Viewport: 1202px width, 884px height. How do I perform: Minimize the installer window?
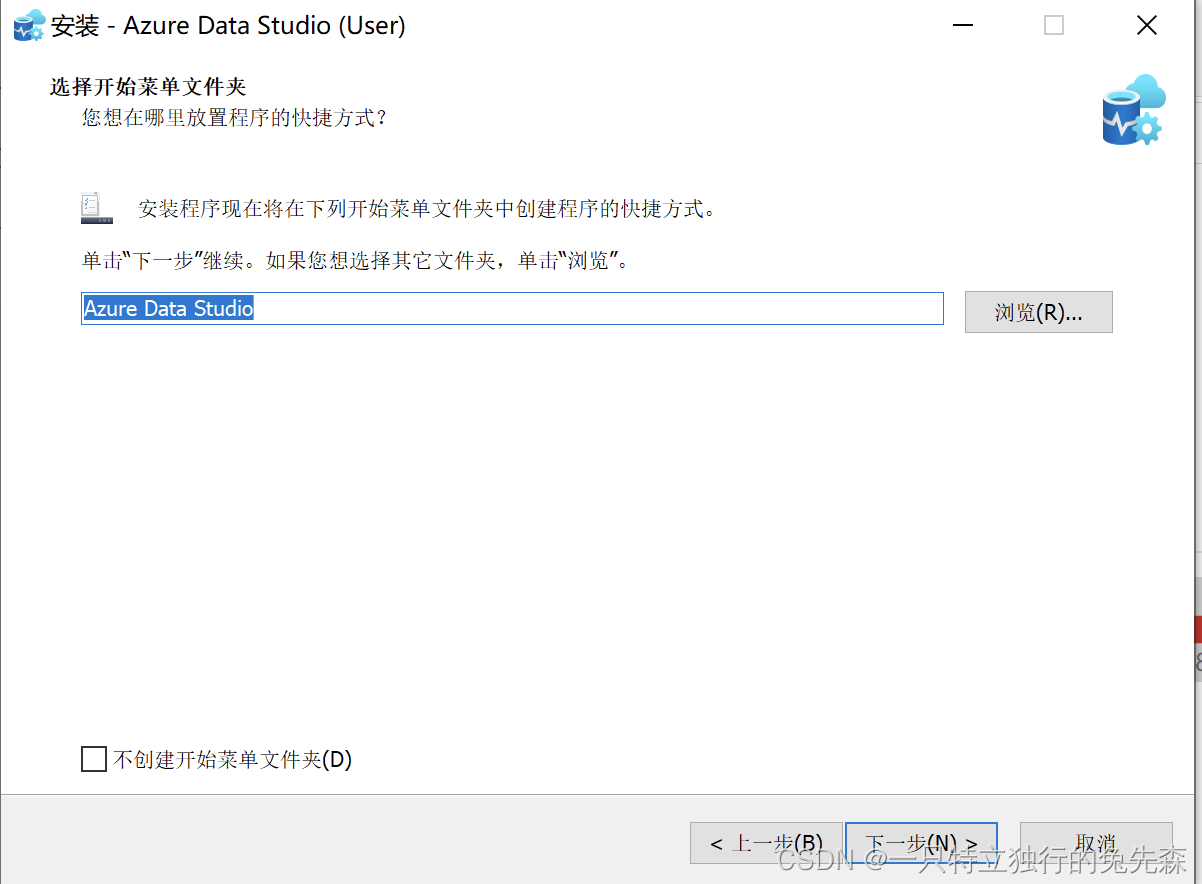962,26
